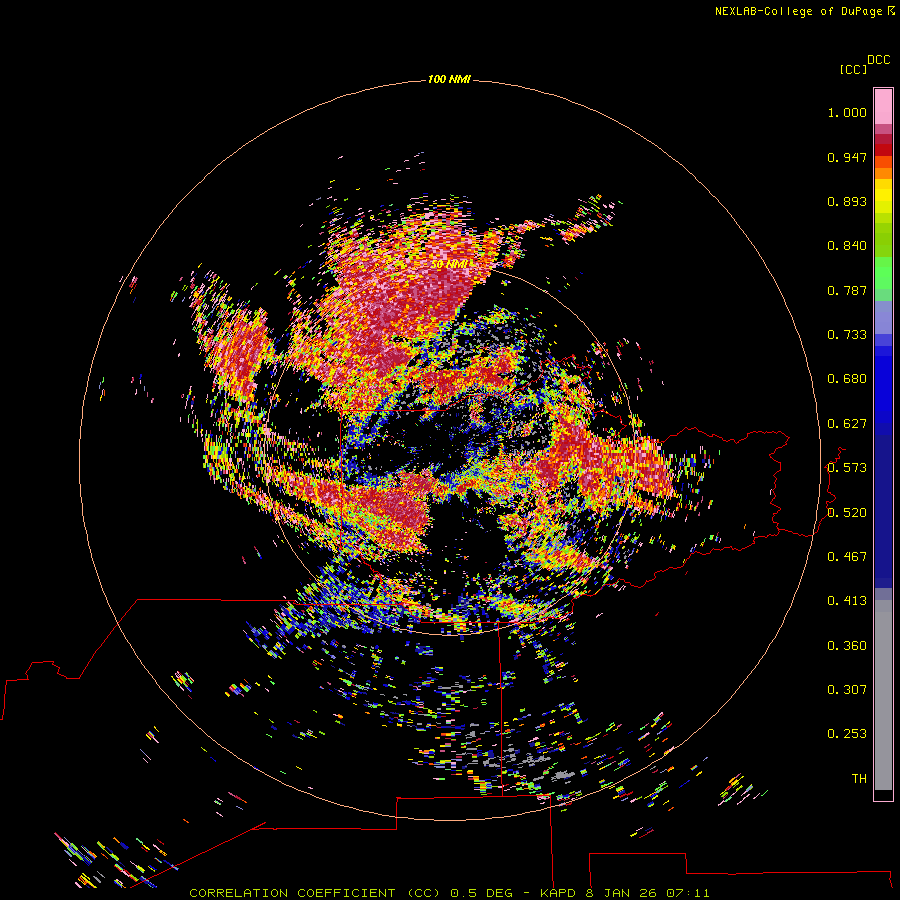This screenshot has height=900, width=900.
Task: Click the 50 NMI range ring label
Action: (x=450, y=264)
